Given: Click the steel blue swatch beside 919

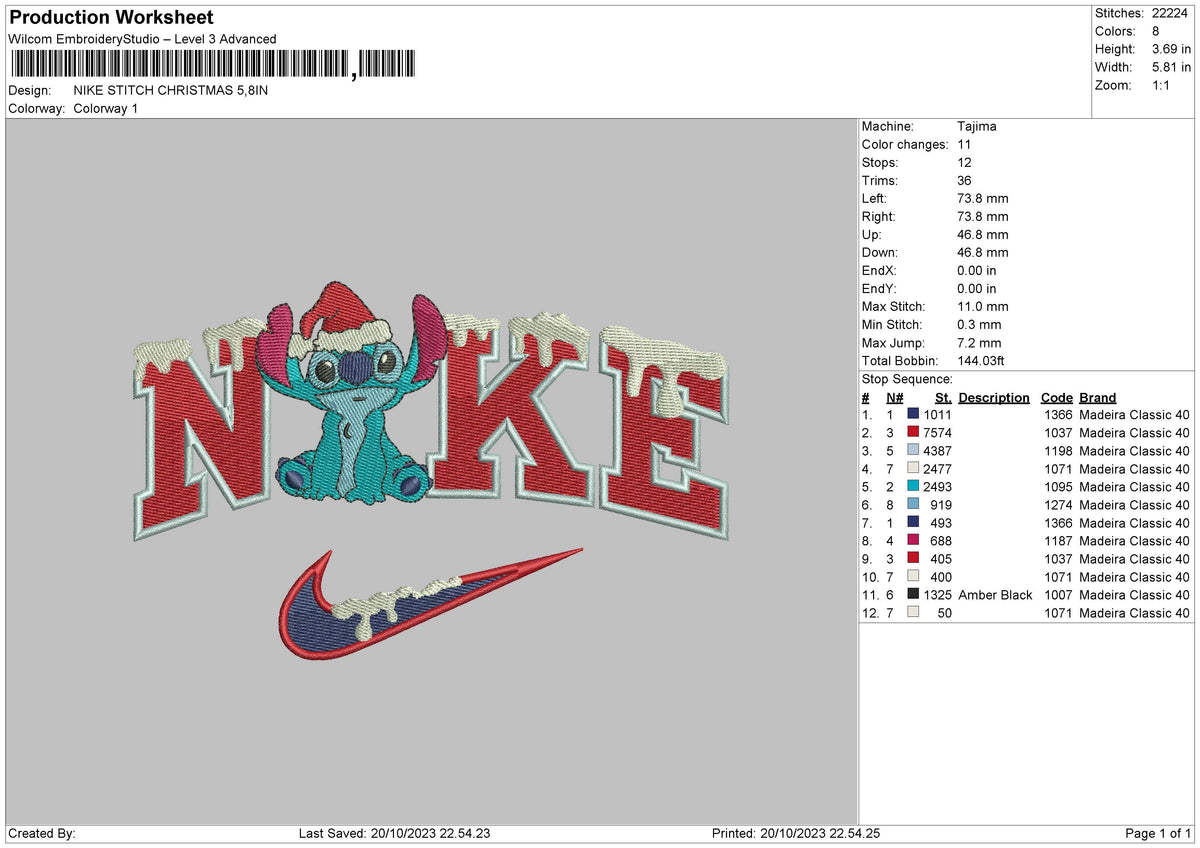Looking at the screenshot, I should (x=913, y=505).
